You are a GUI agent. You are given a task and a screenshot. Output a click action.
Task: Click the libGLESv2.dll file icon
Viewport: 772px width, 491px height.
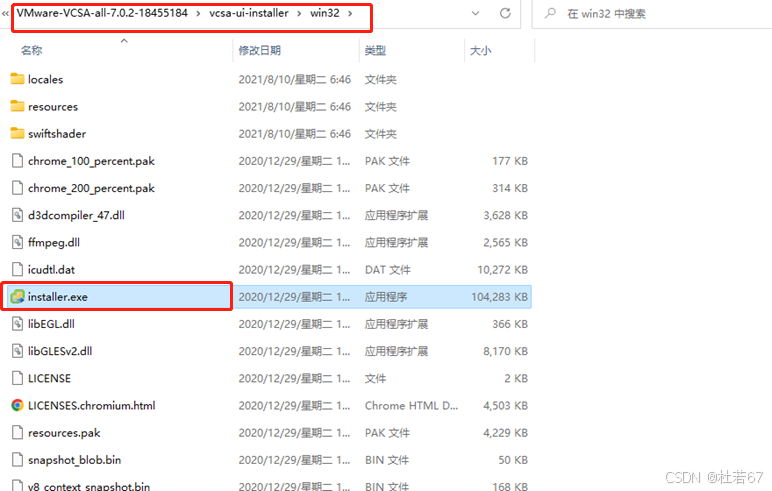tap(17, 351)
